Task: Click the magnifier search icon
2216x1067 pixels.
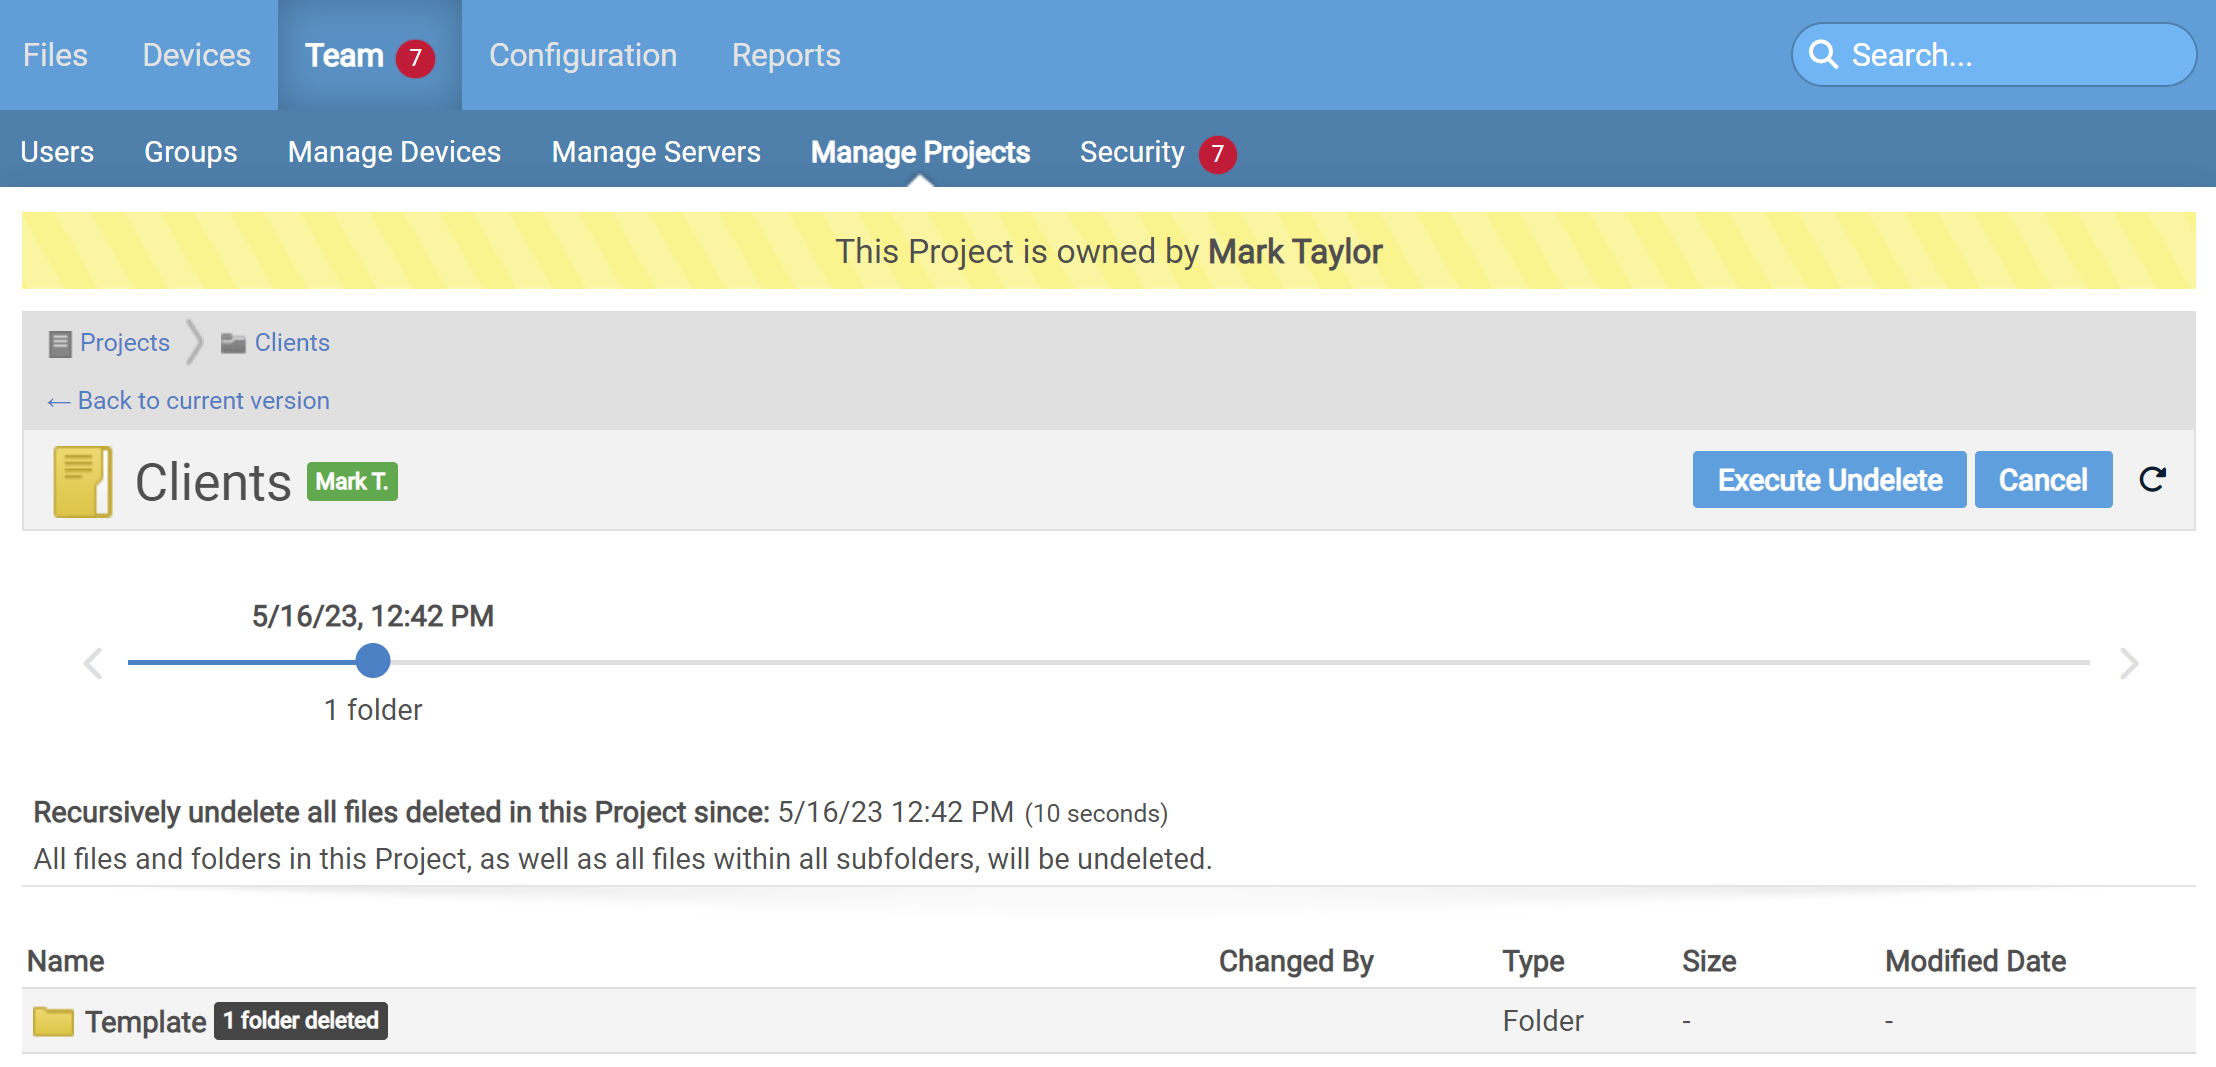Action: click(1823, 55)
